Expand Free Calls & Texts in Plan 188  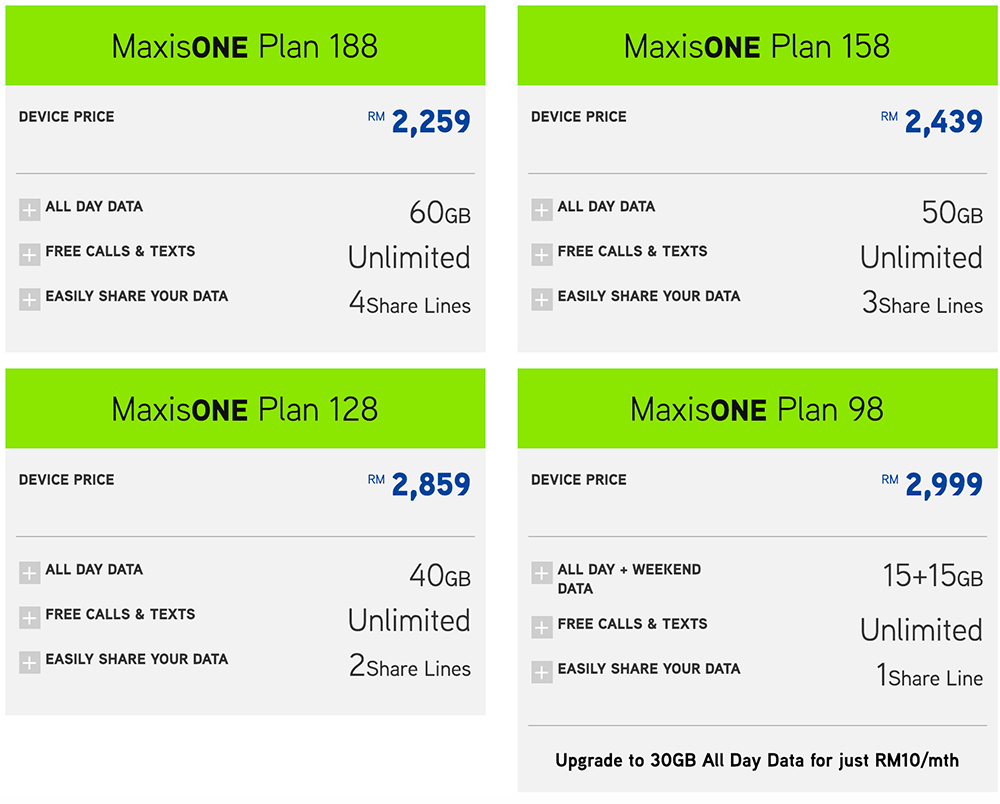(30, 255)
